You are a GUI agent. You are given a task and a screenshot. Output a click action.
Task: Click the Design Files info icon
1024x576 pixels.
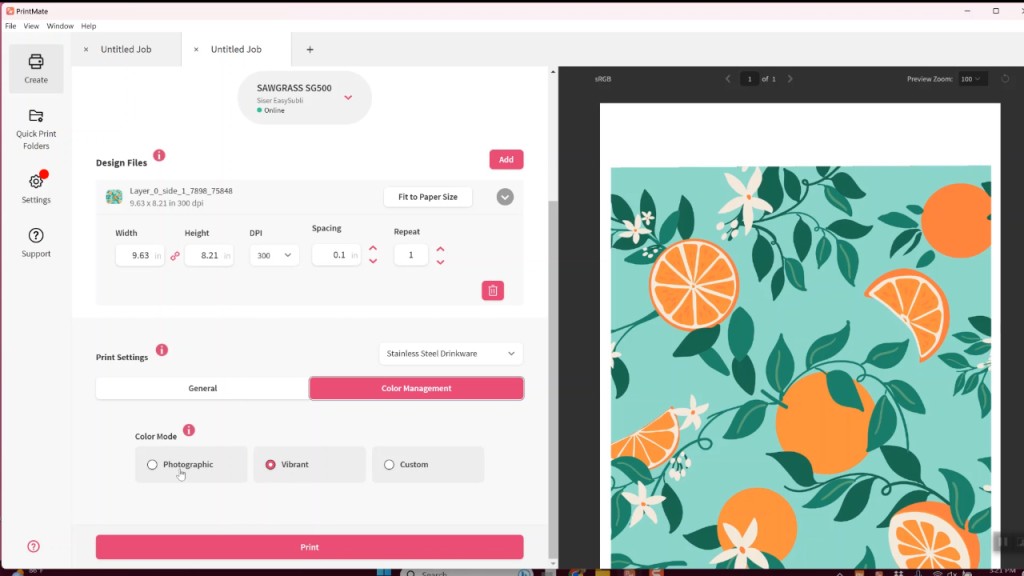coord(161,154)
